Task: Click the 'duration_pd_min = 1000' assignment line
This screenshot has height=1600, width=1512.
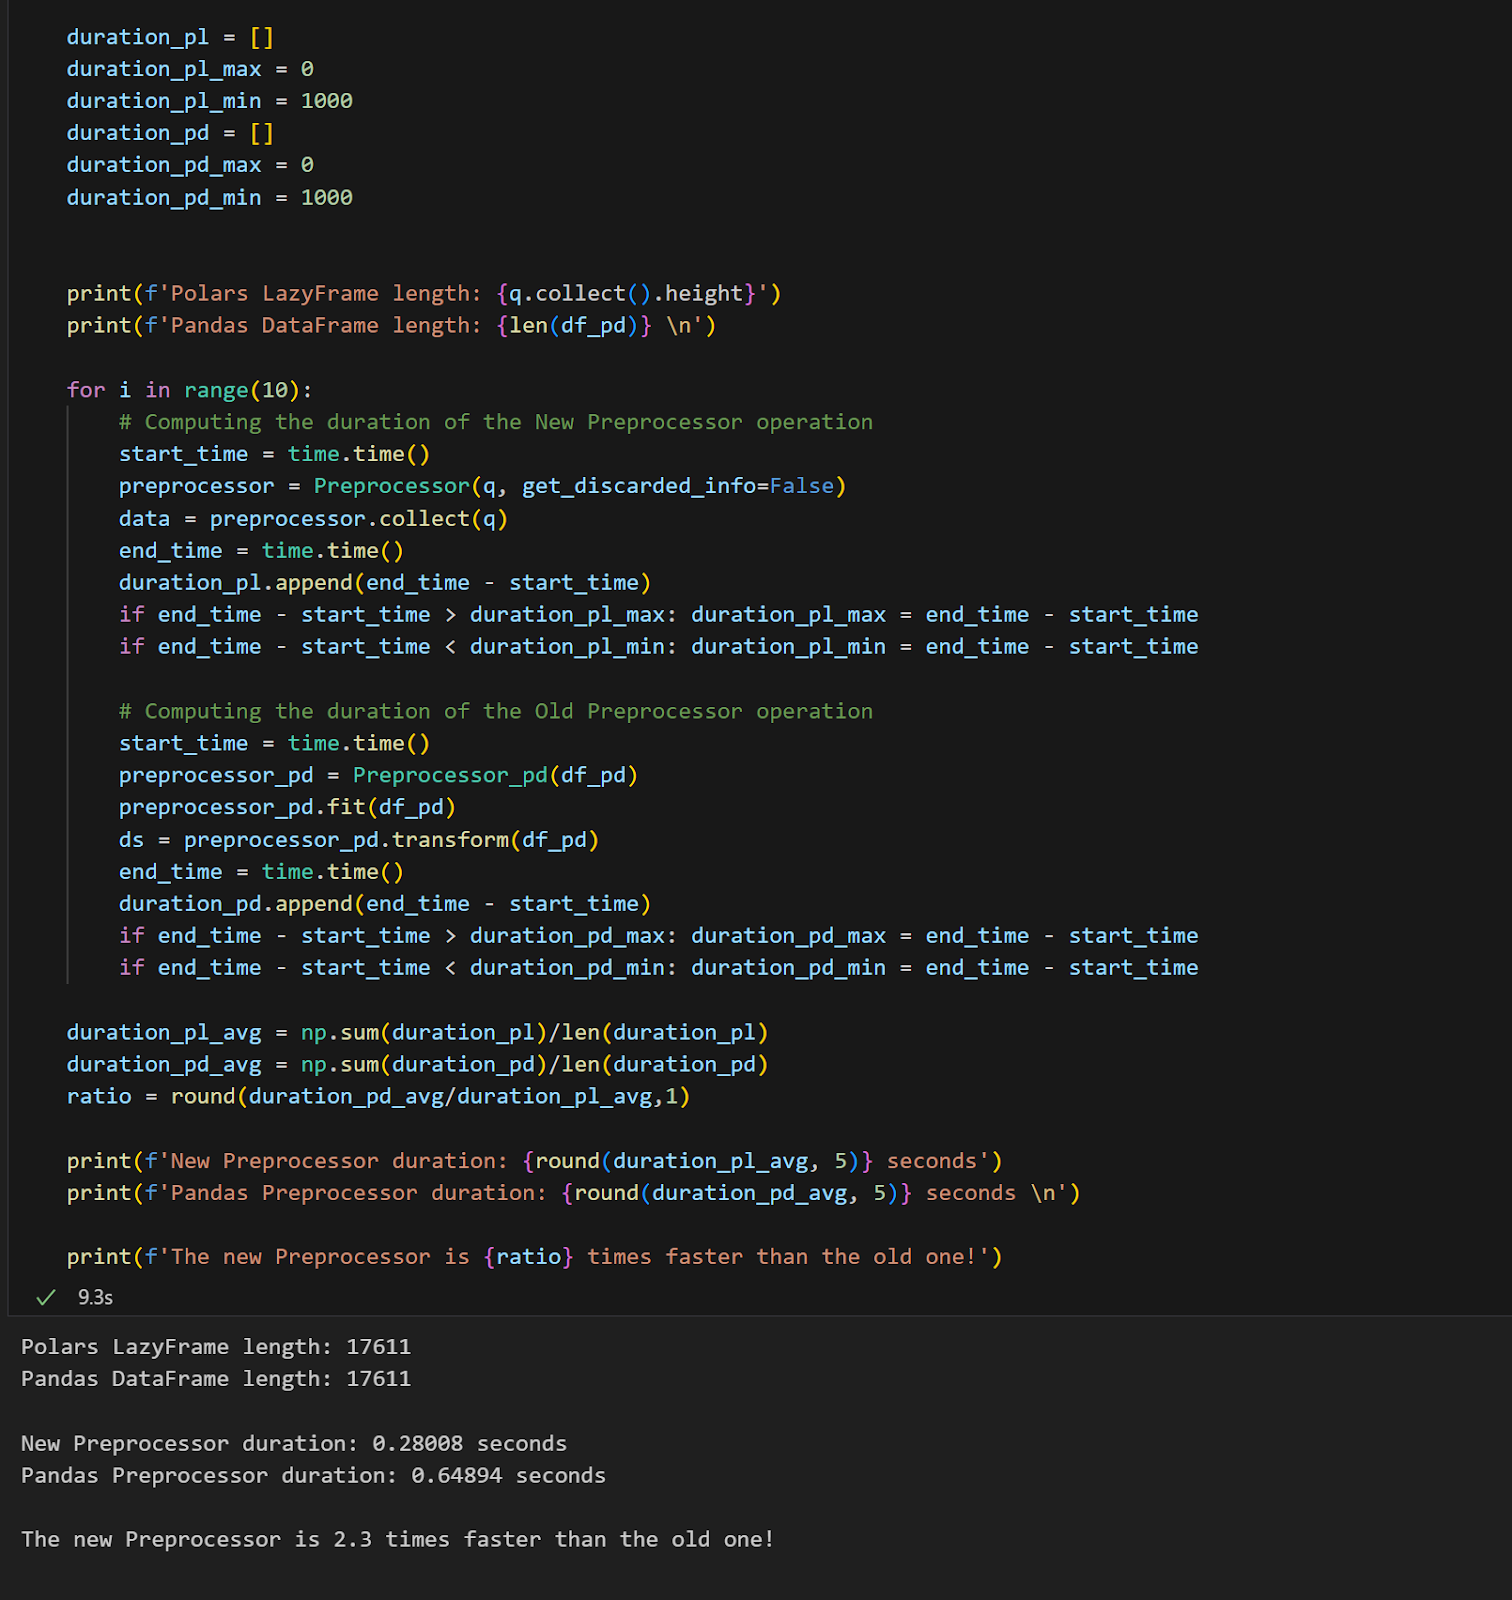Action: tap(209, 197)
